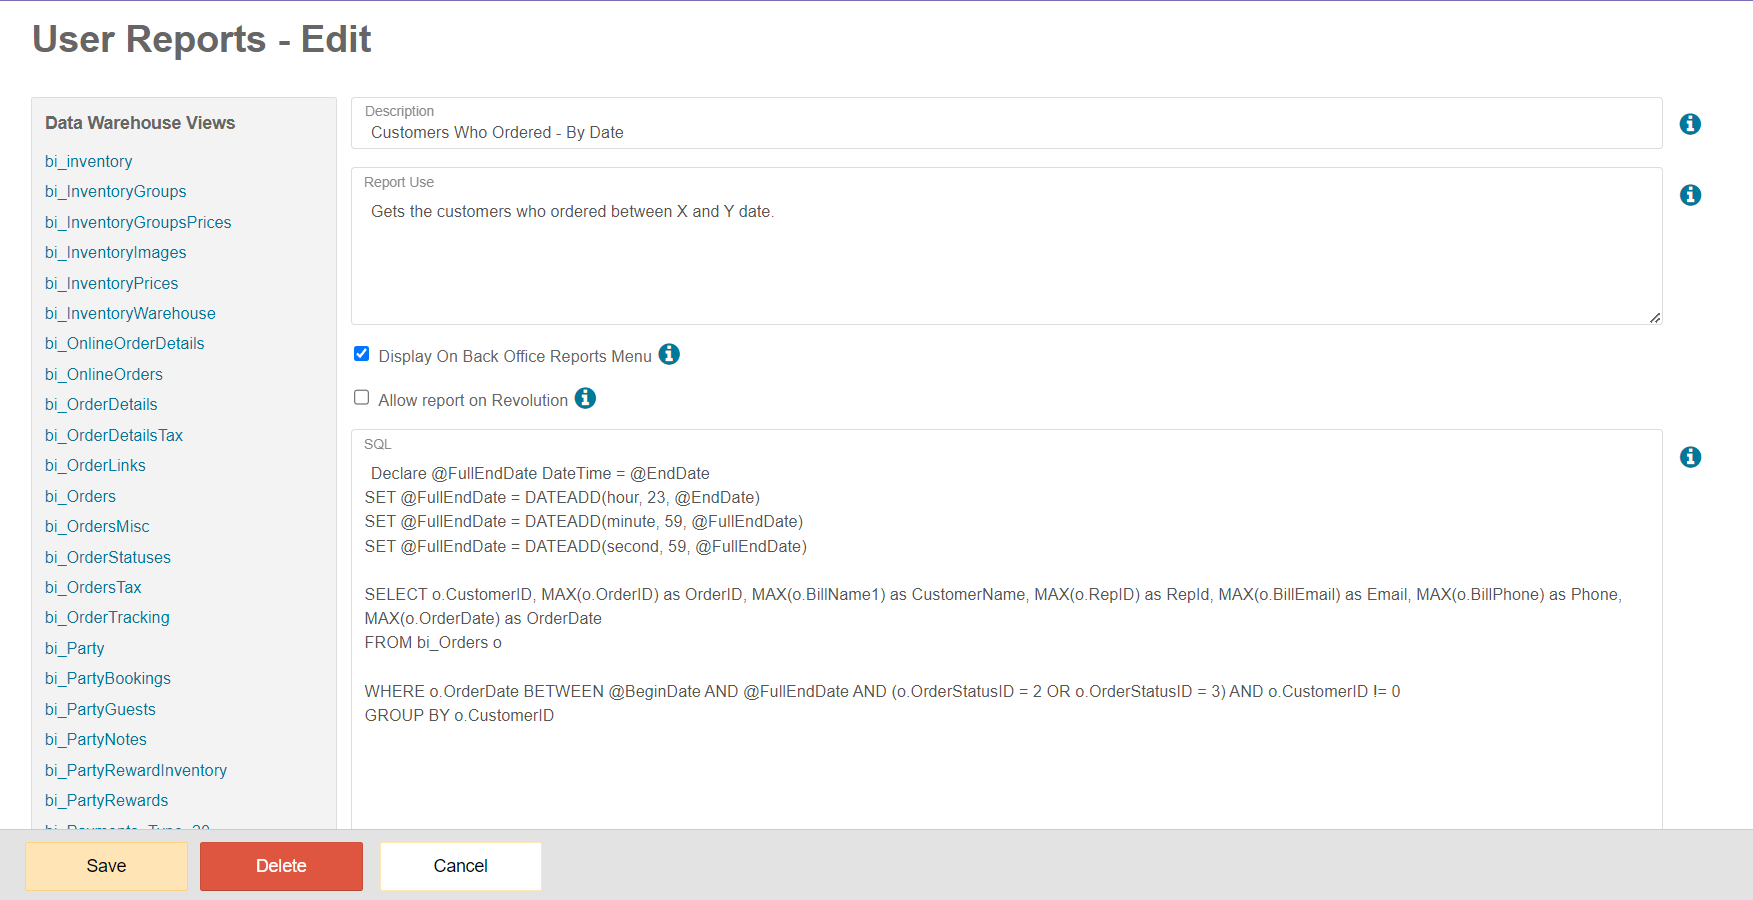
Task: Open the Report Use info tooltip
Action: pyautogui.click(x=1690, y=195)
